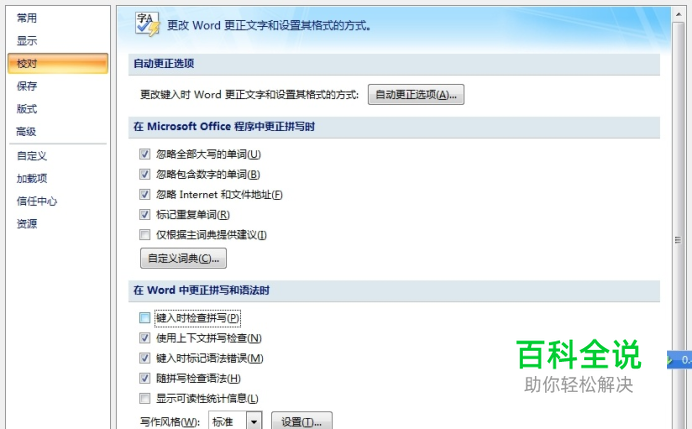Image resolution: width=692 pixels, height=429 pixels.
Task: Select 信任中心 in the sidebar
Action: pyautogui.click(x=37, y=201)
